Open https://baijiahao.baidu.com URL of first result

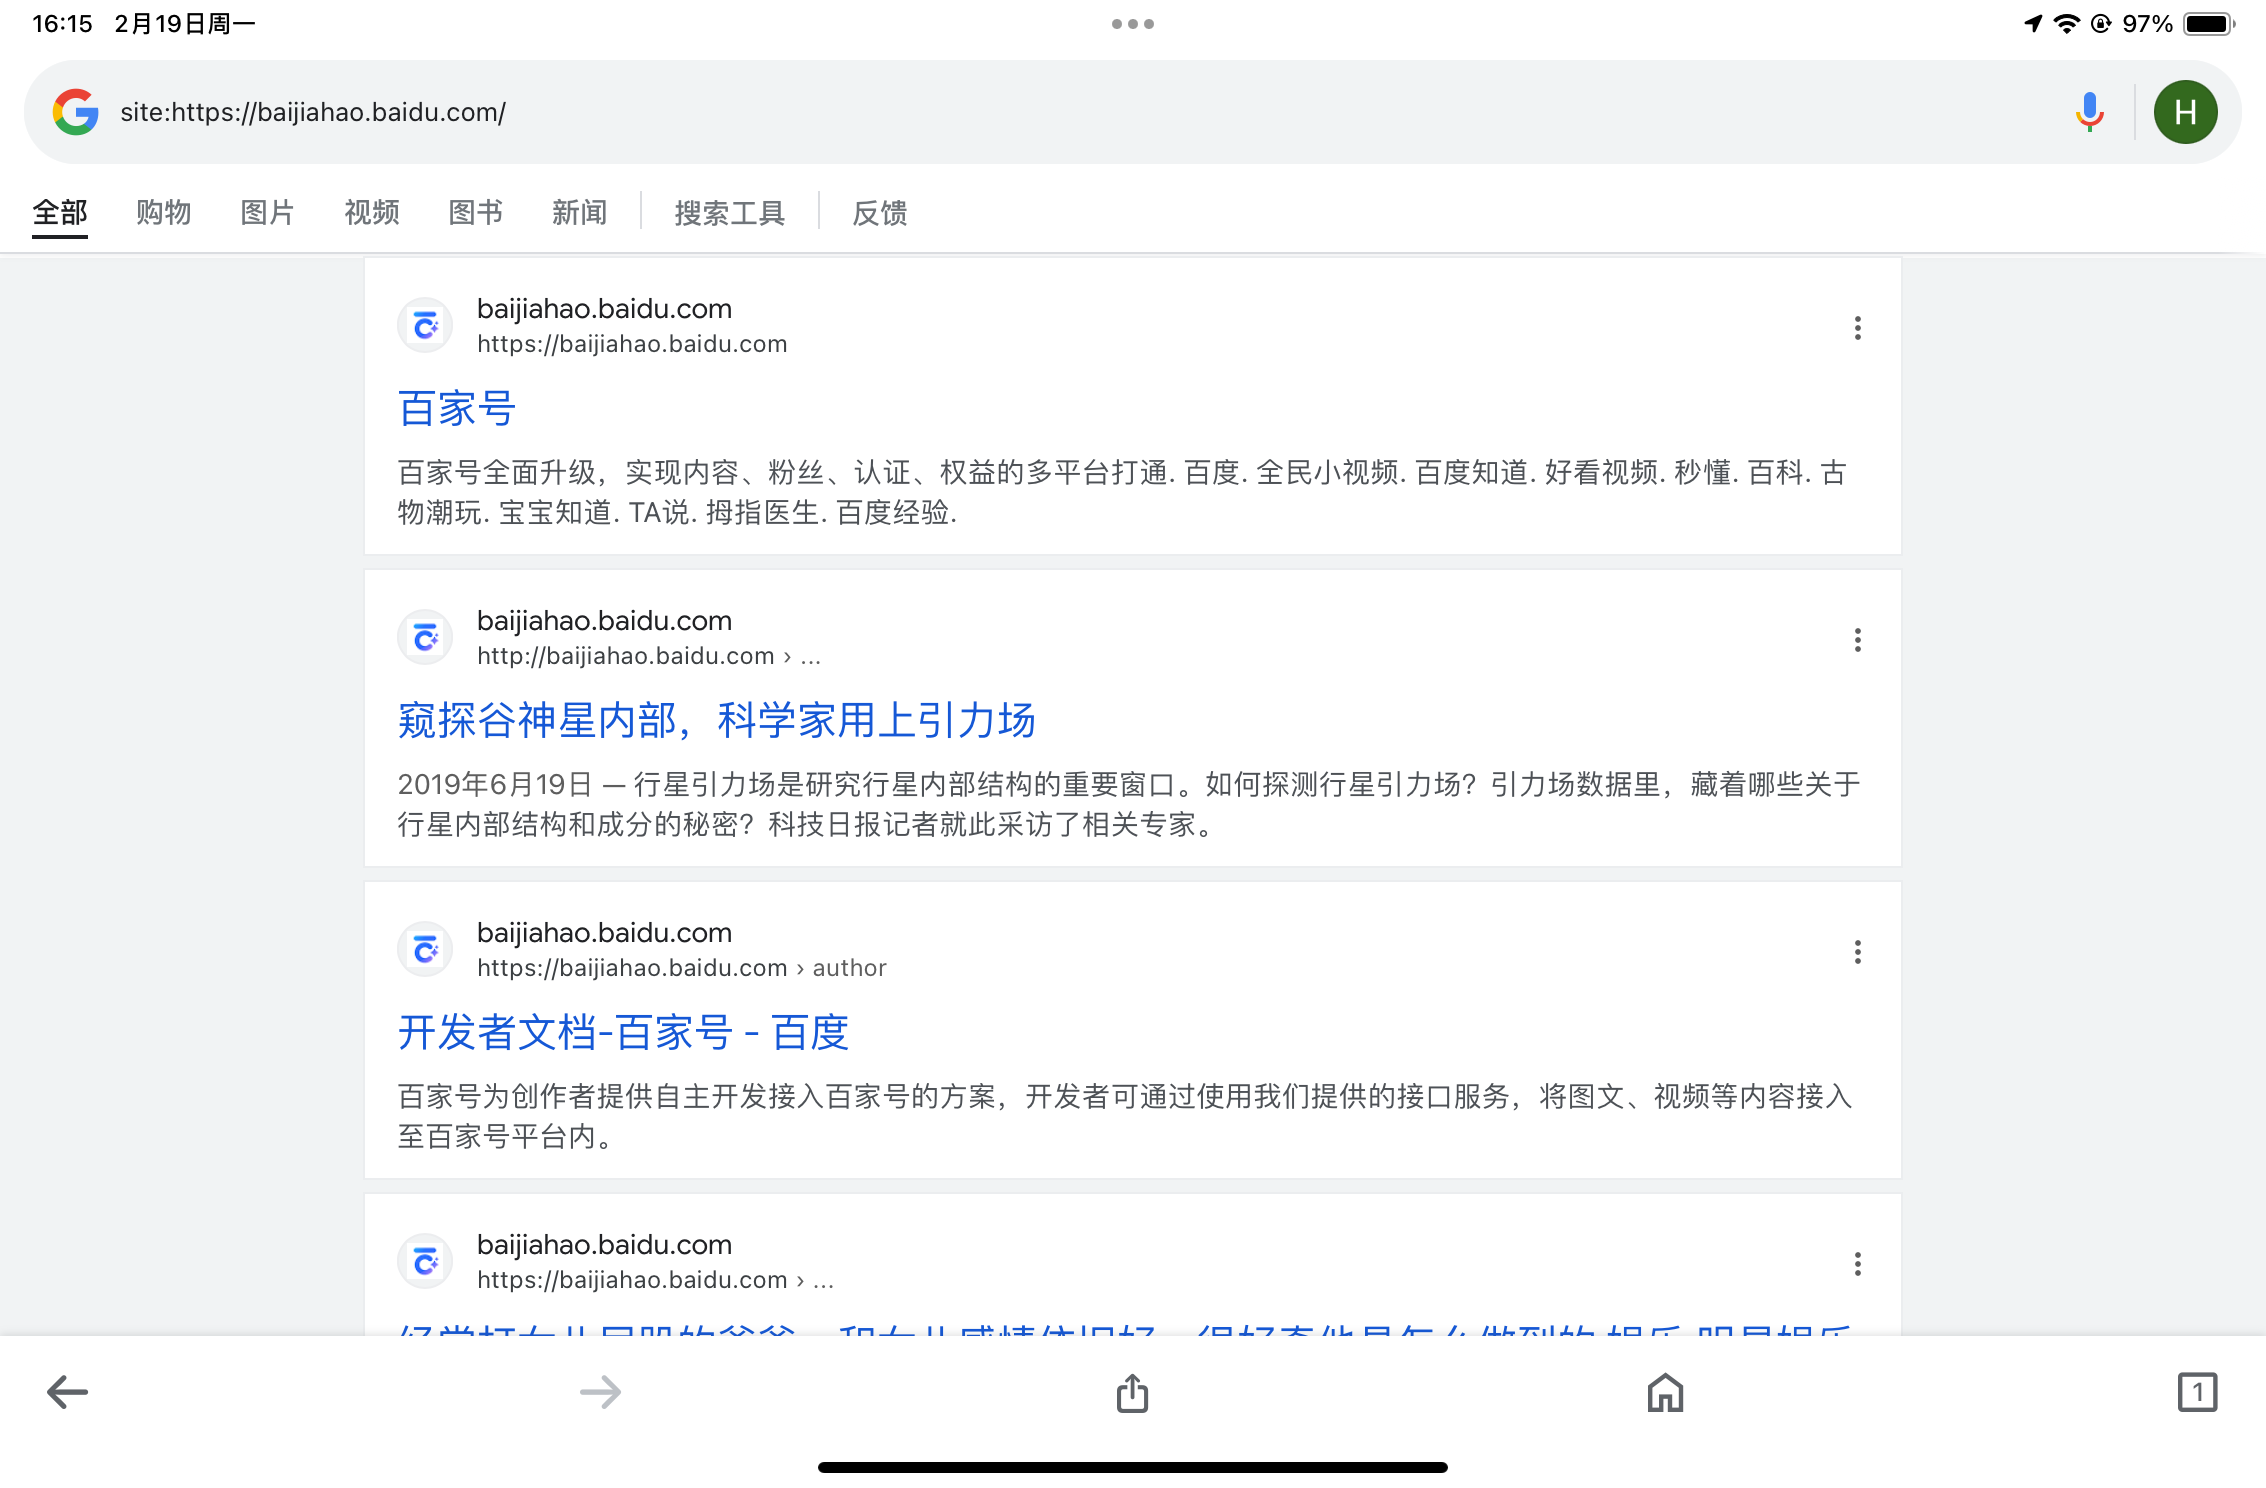(x=632, y=344)
